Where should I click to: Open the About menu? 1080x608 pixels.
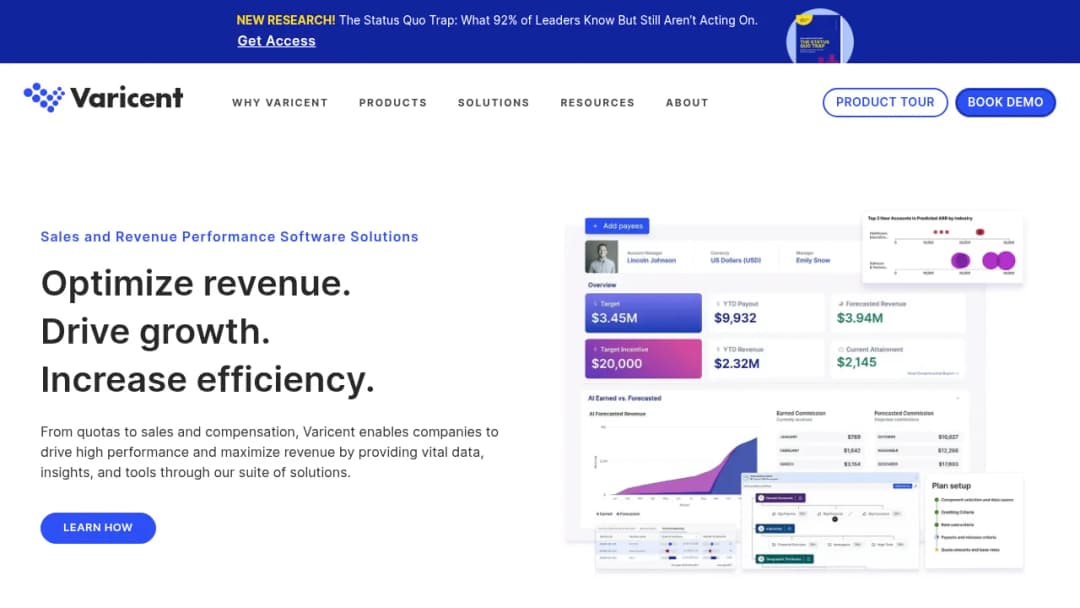tap(687, 103)
